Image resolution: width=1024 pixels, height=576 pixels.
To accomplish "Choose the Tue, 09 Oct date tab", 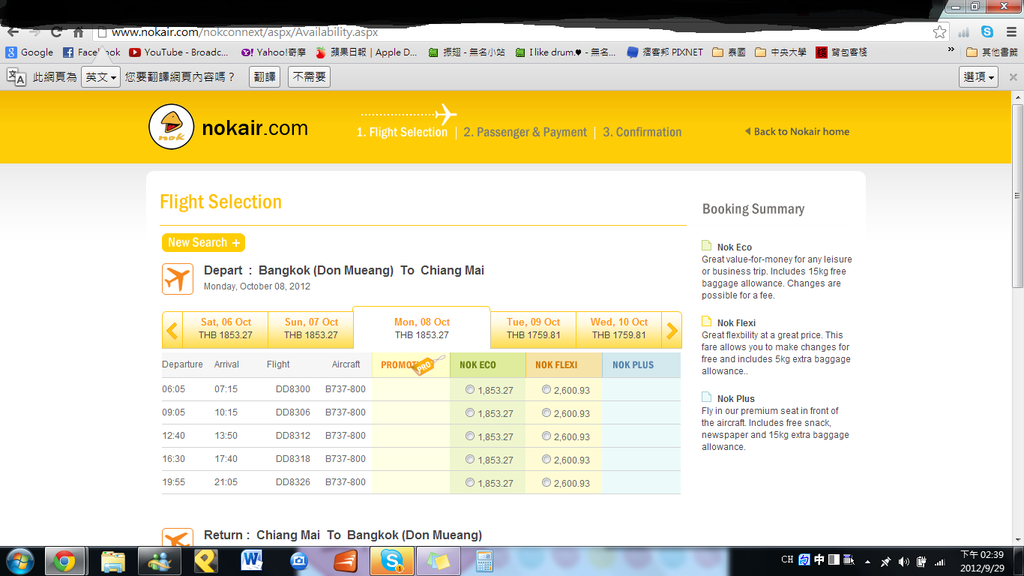I will pos(533,328).
